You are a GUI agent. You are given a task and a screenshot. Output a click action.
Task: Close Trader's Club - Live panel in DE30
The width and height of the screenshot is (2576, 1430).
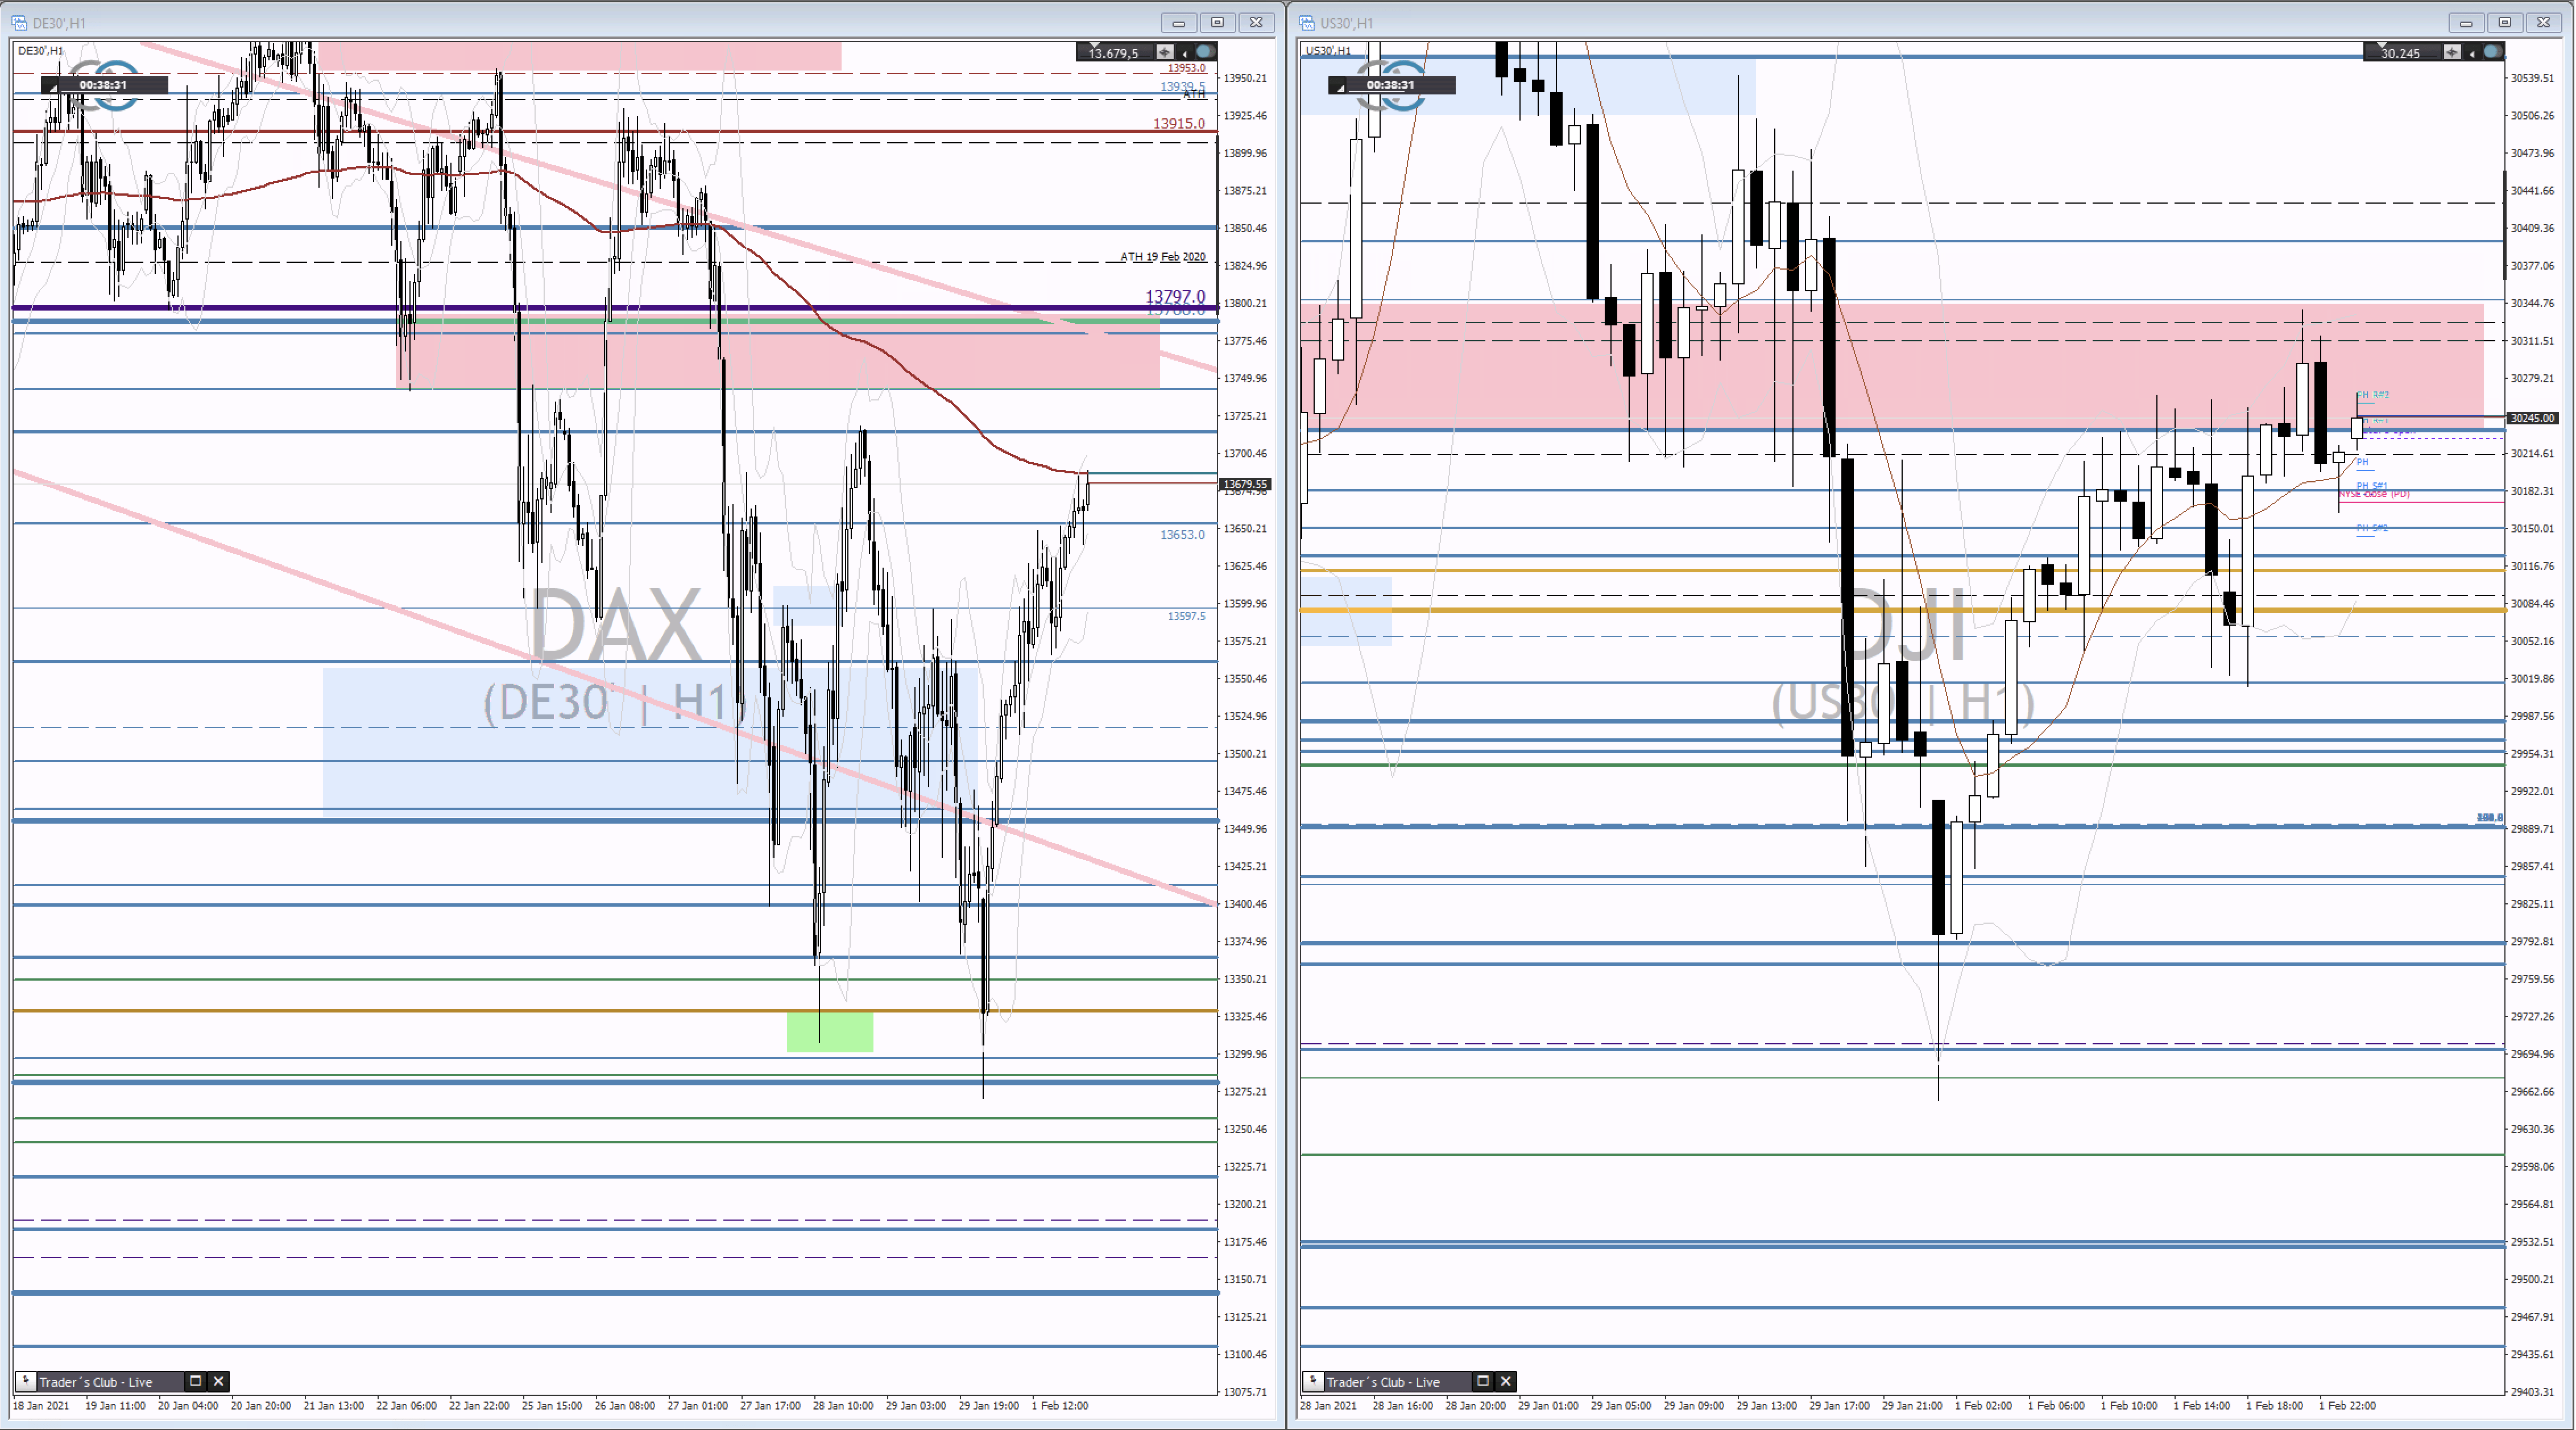pyautogui.click(x=219, y=1381)
